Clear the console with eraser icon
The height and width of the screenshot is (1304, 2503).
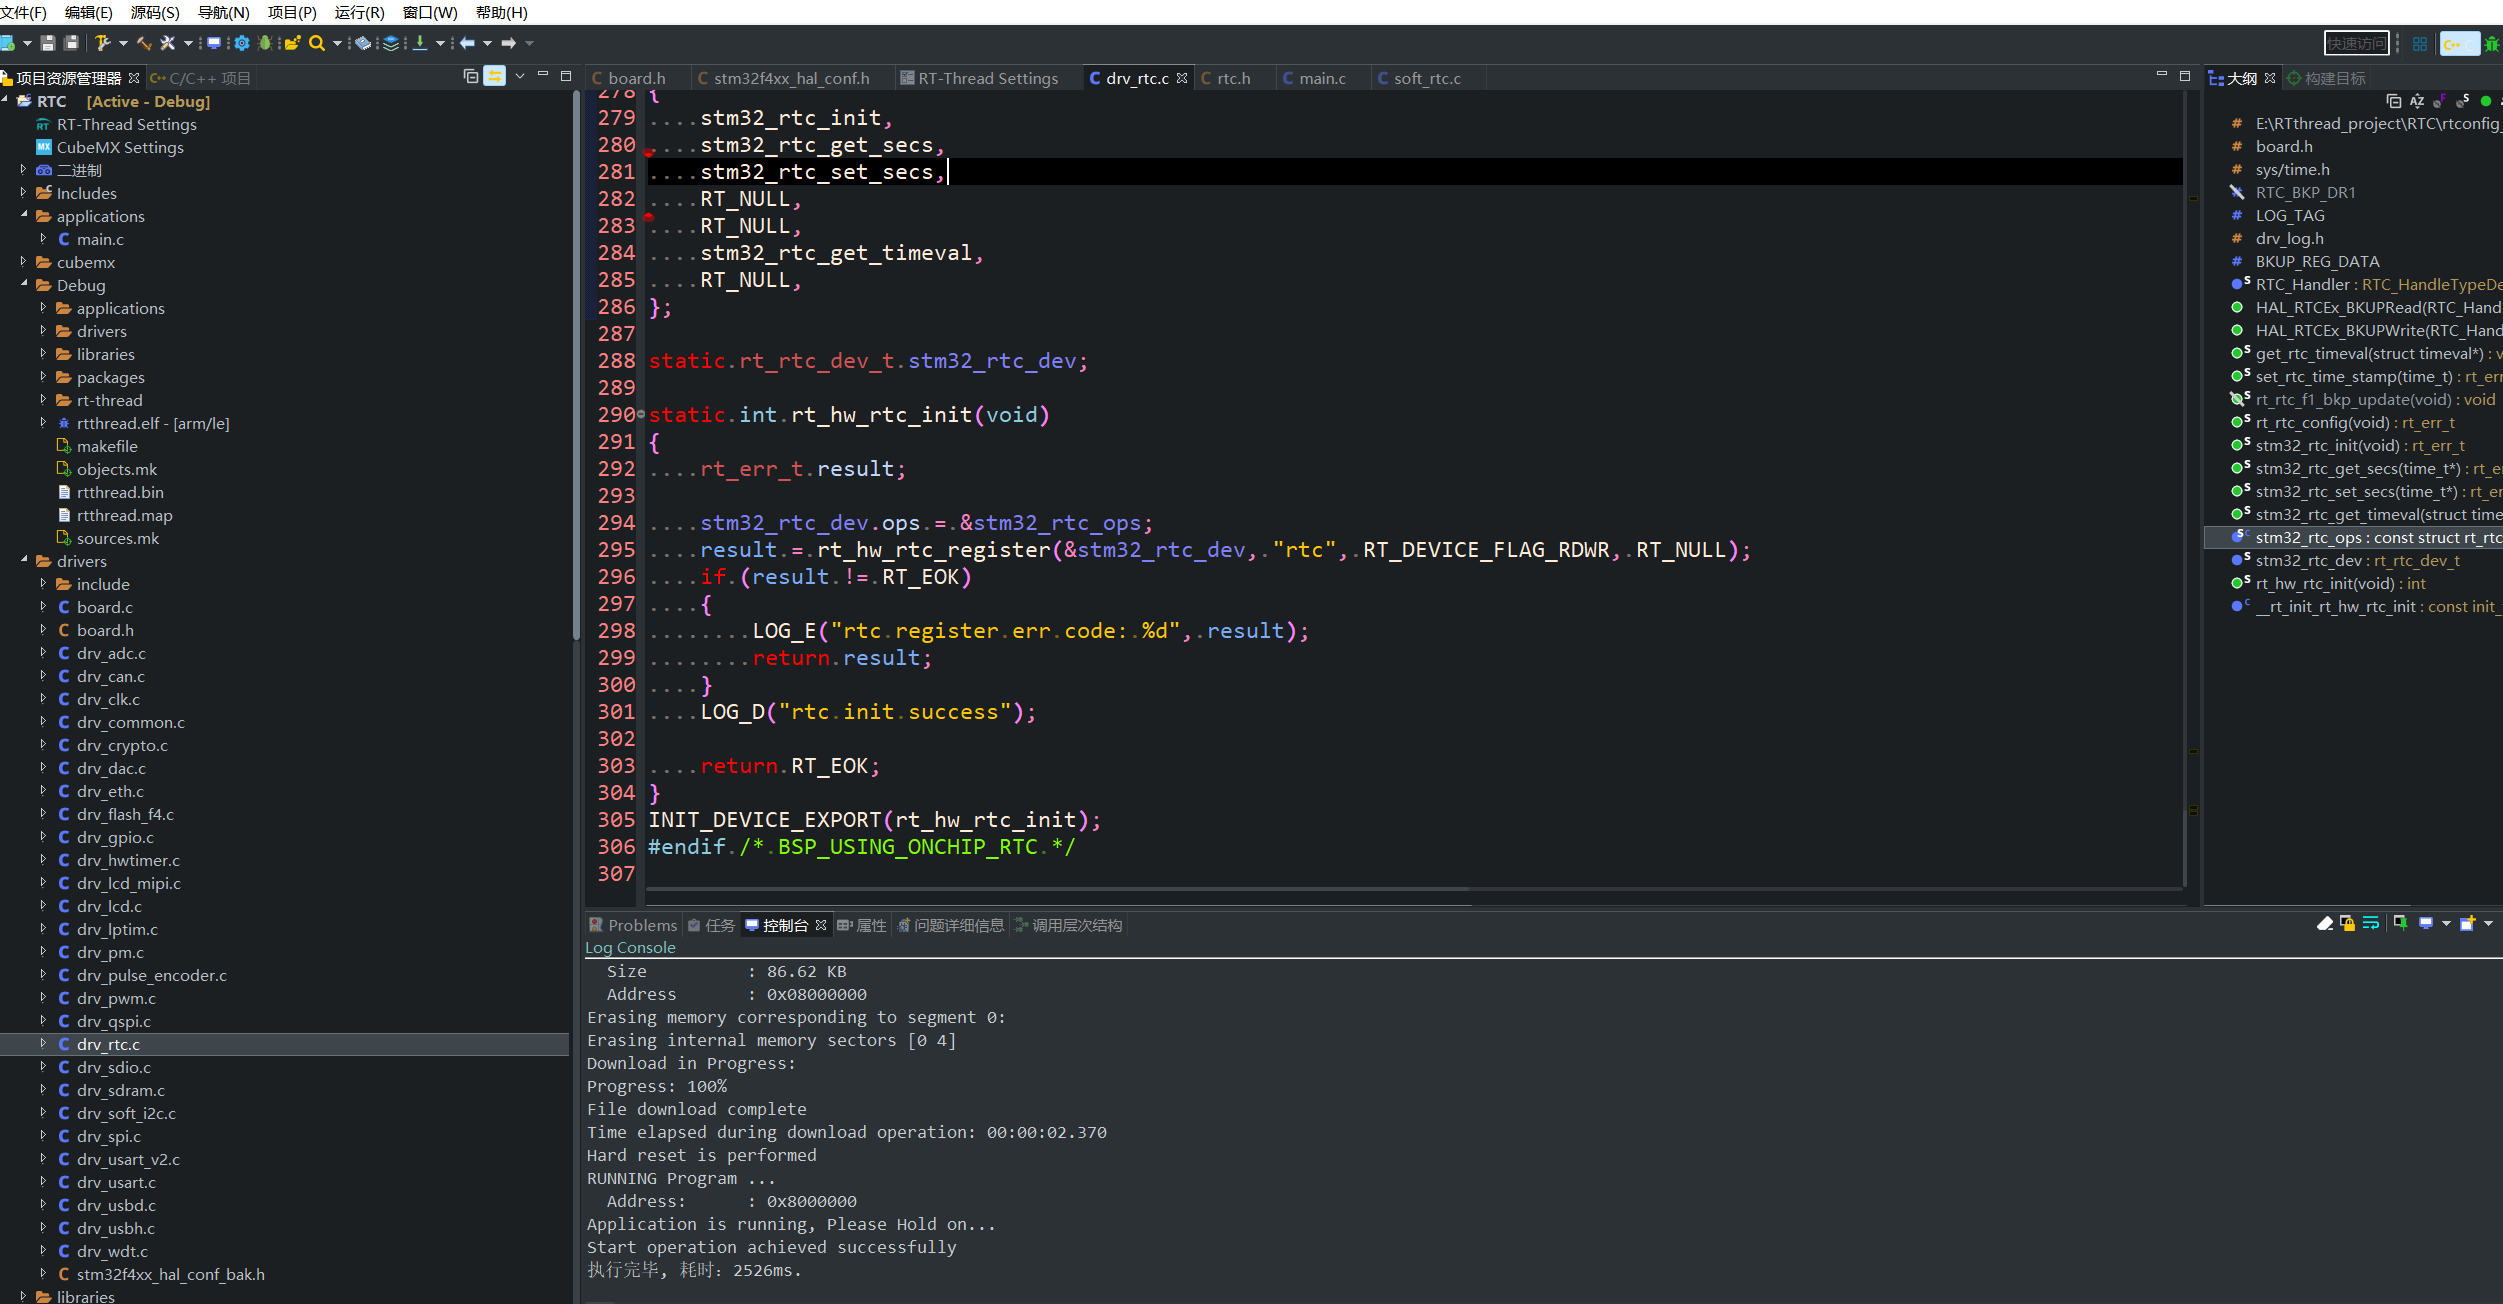point(2325,923)
